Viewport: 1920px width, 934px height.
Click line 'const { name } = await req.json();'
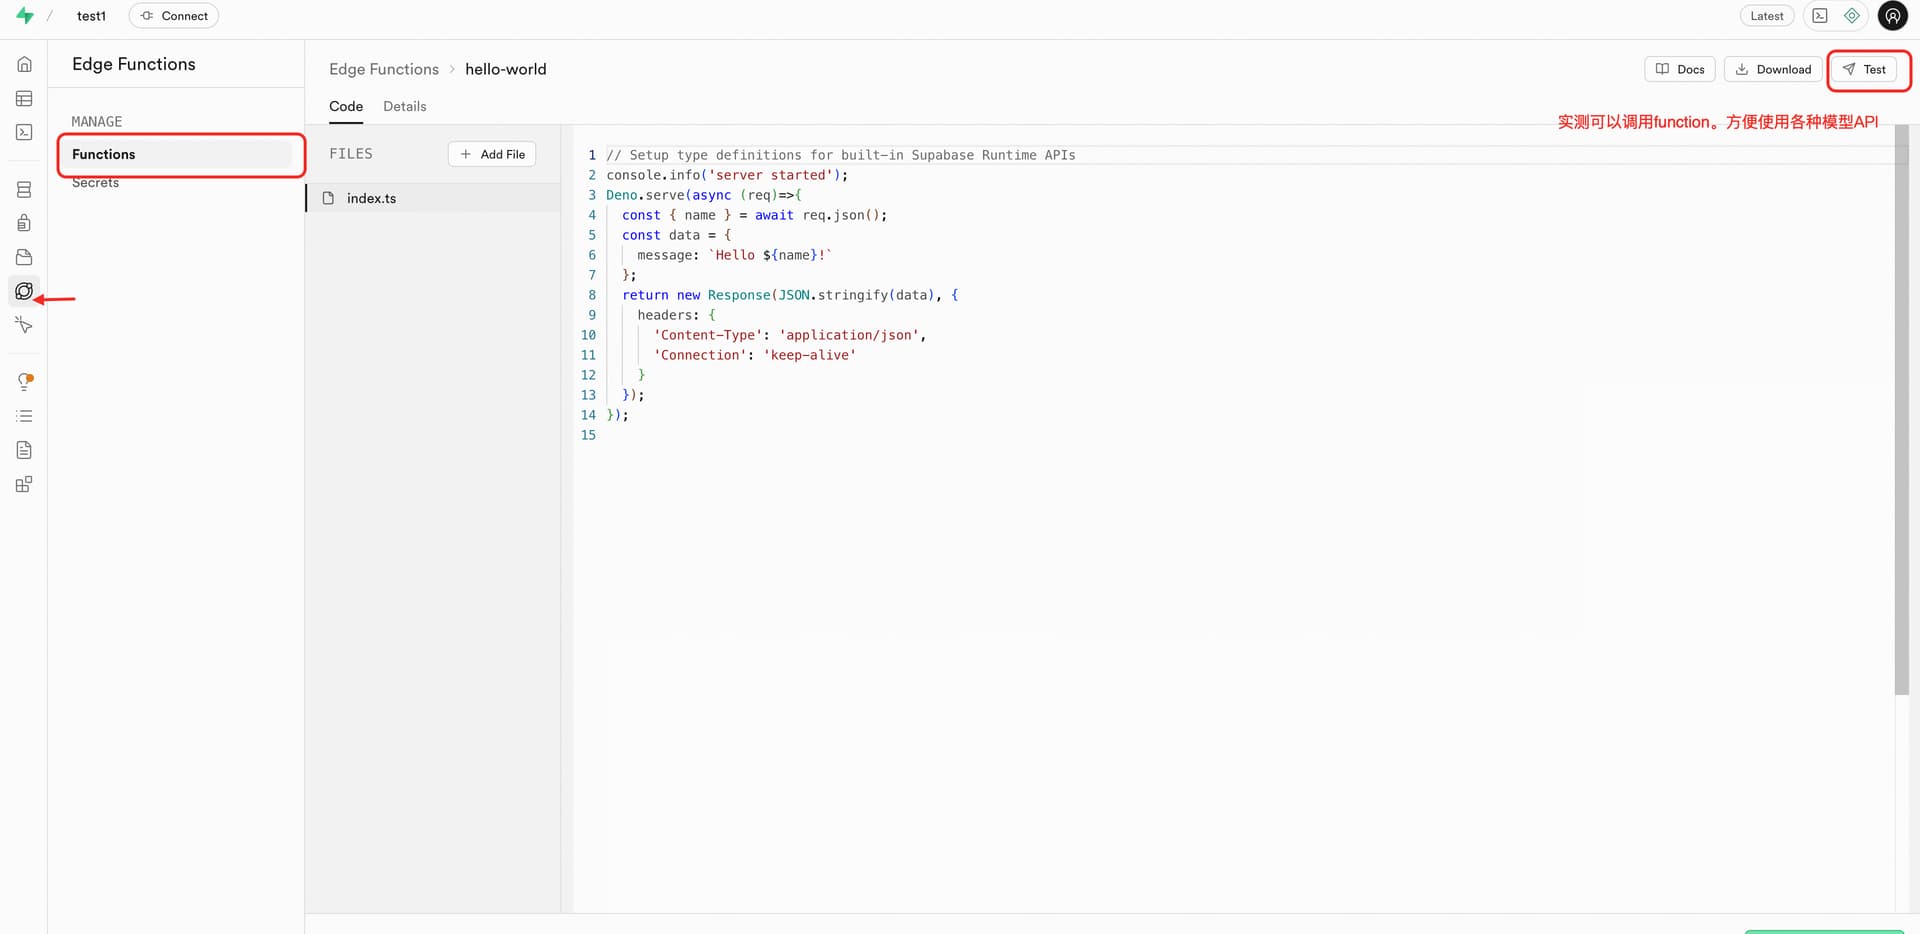coord(754,215)
